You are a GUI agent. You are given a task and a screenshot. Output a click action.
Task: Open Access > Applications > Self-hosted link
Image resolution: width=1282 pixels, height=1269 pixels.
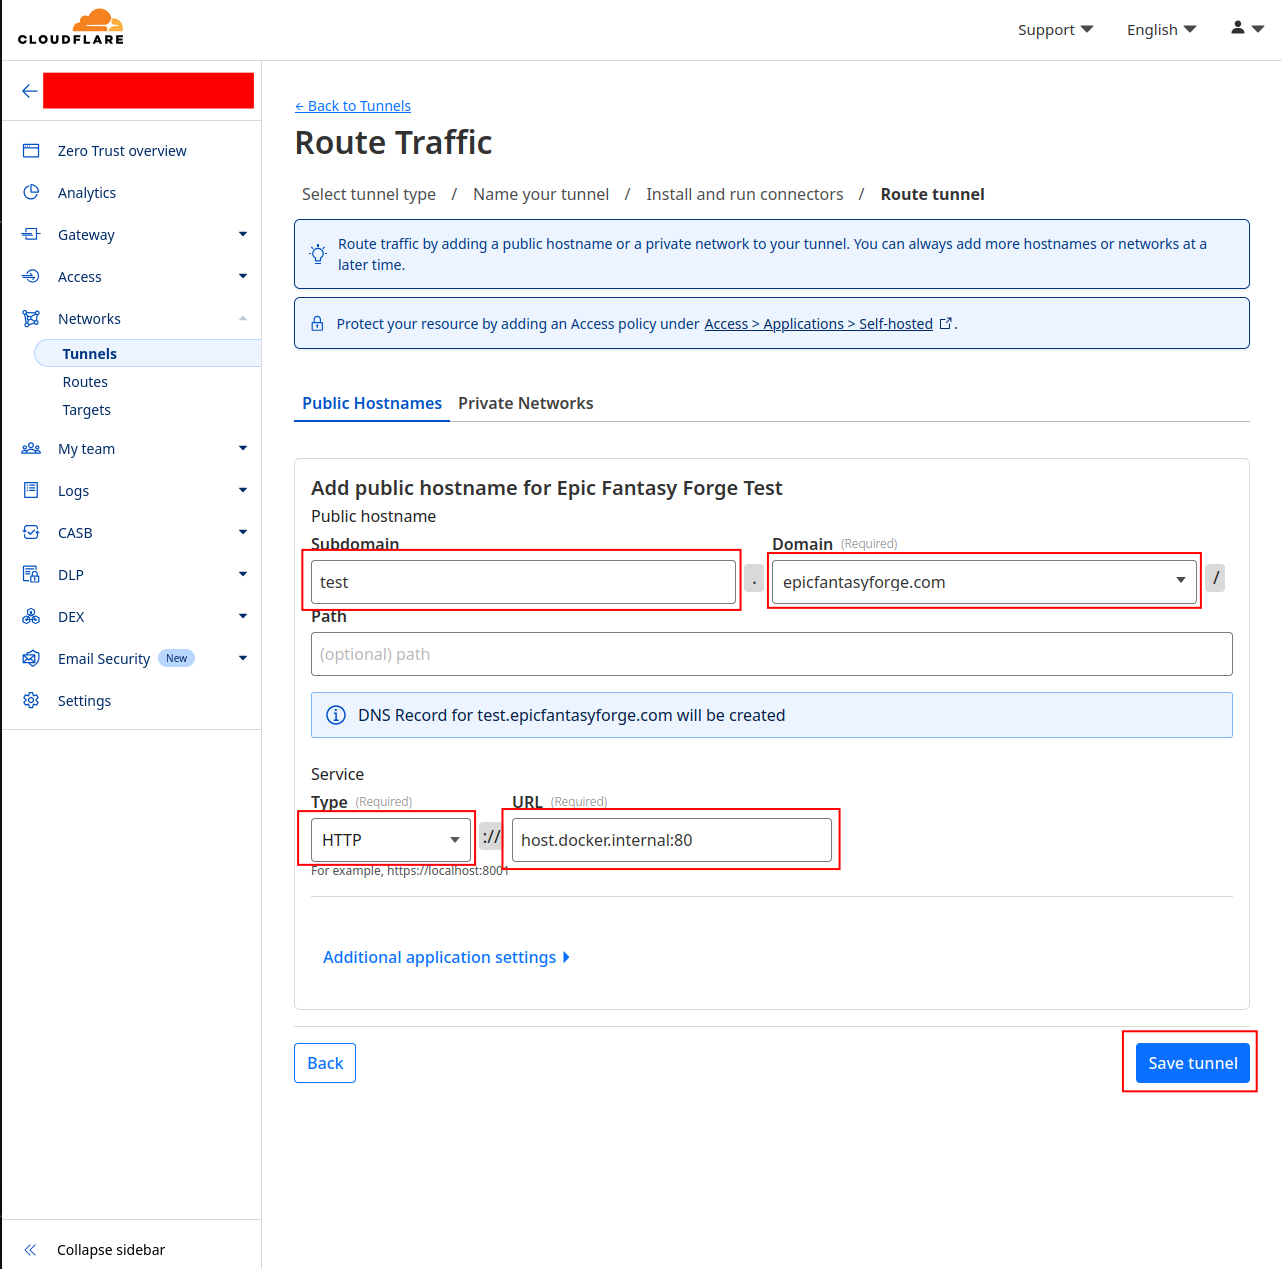click(819, 324)
